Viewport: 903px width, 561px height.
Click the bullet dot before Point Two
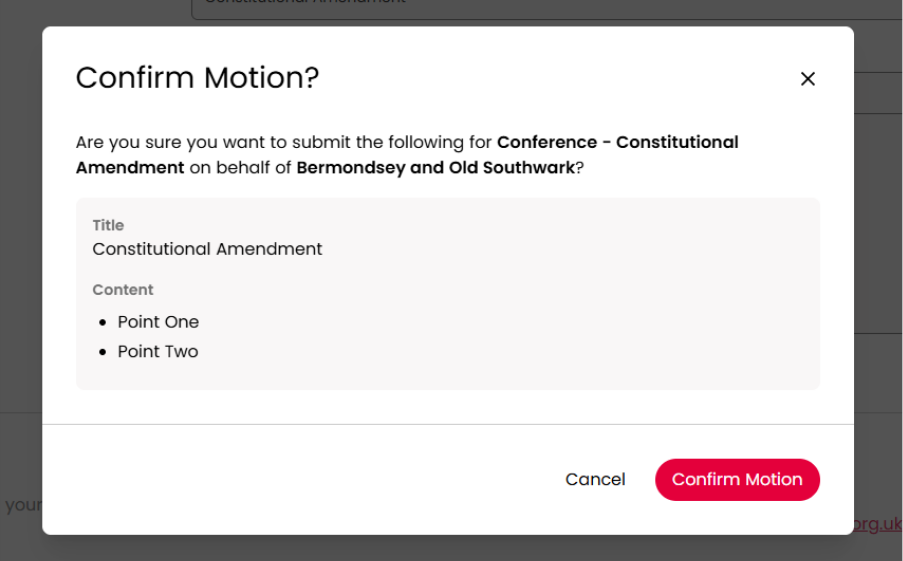coord(102,352)
